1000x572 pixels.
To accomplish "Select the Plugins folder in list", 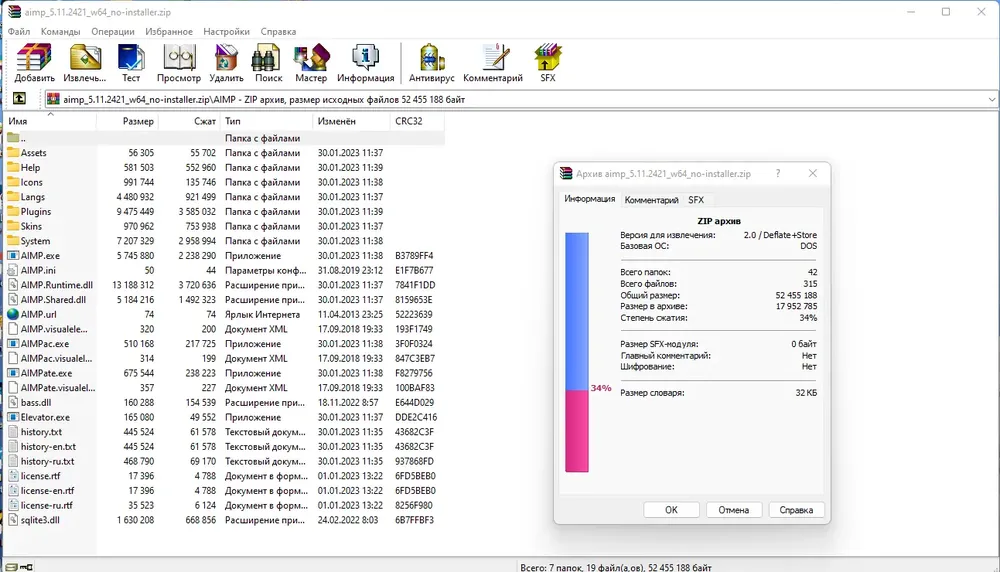I will tap(36, 212).
